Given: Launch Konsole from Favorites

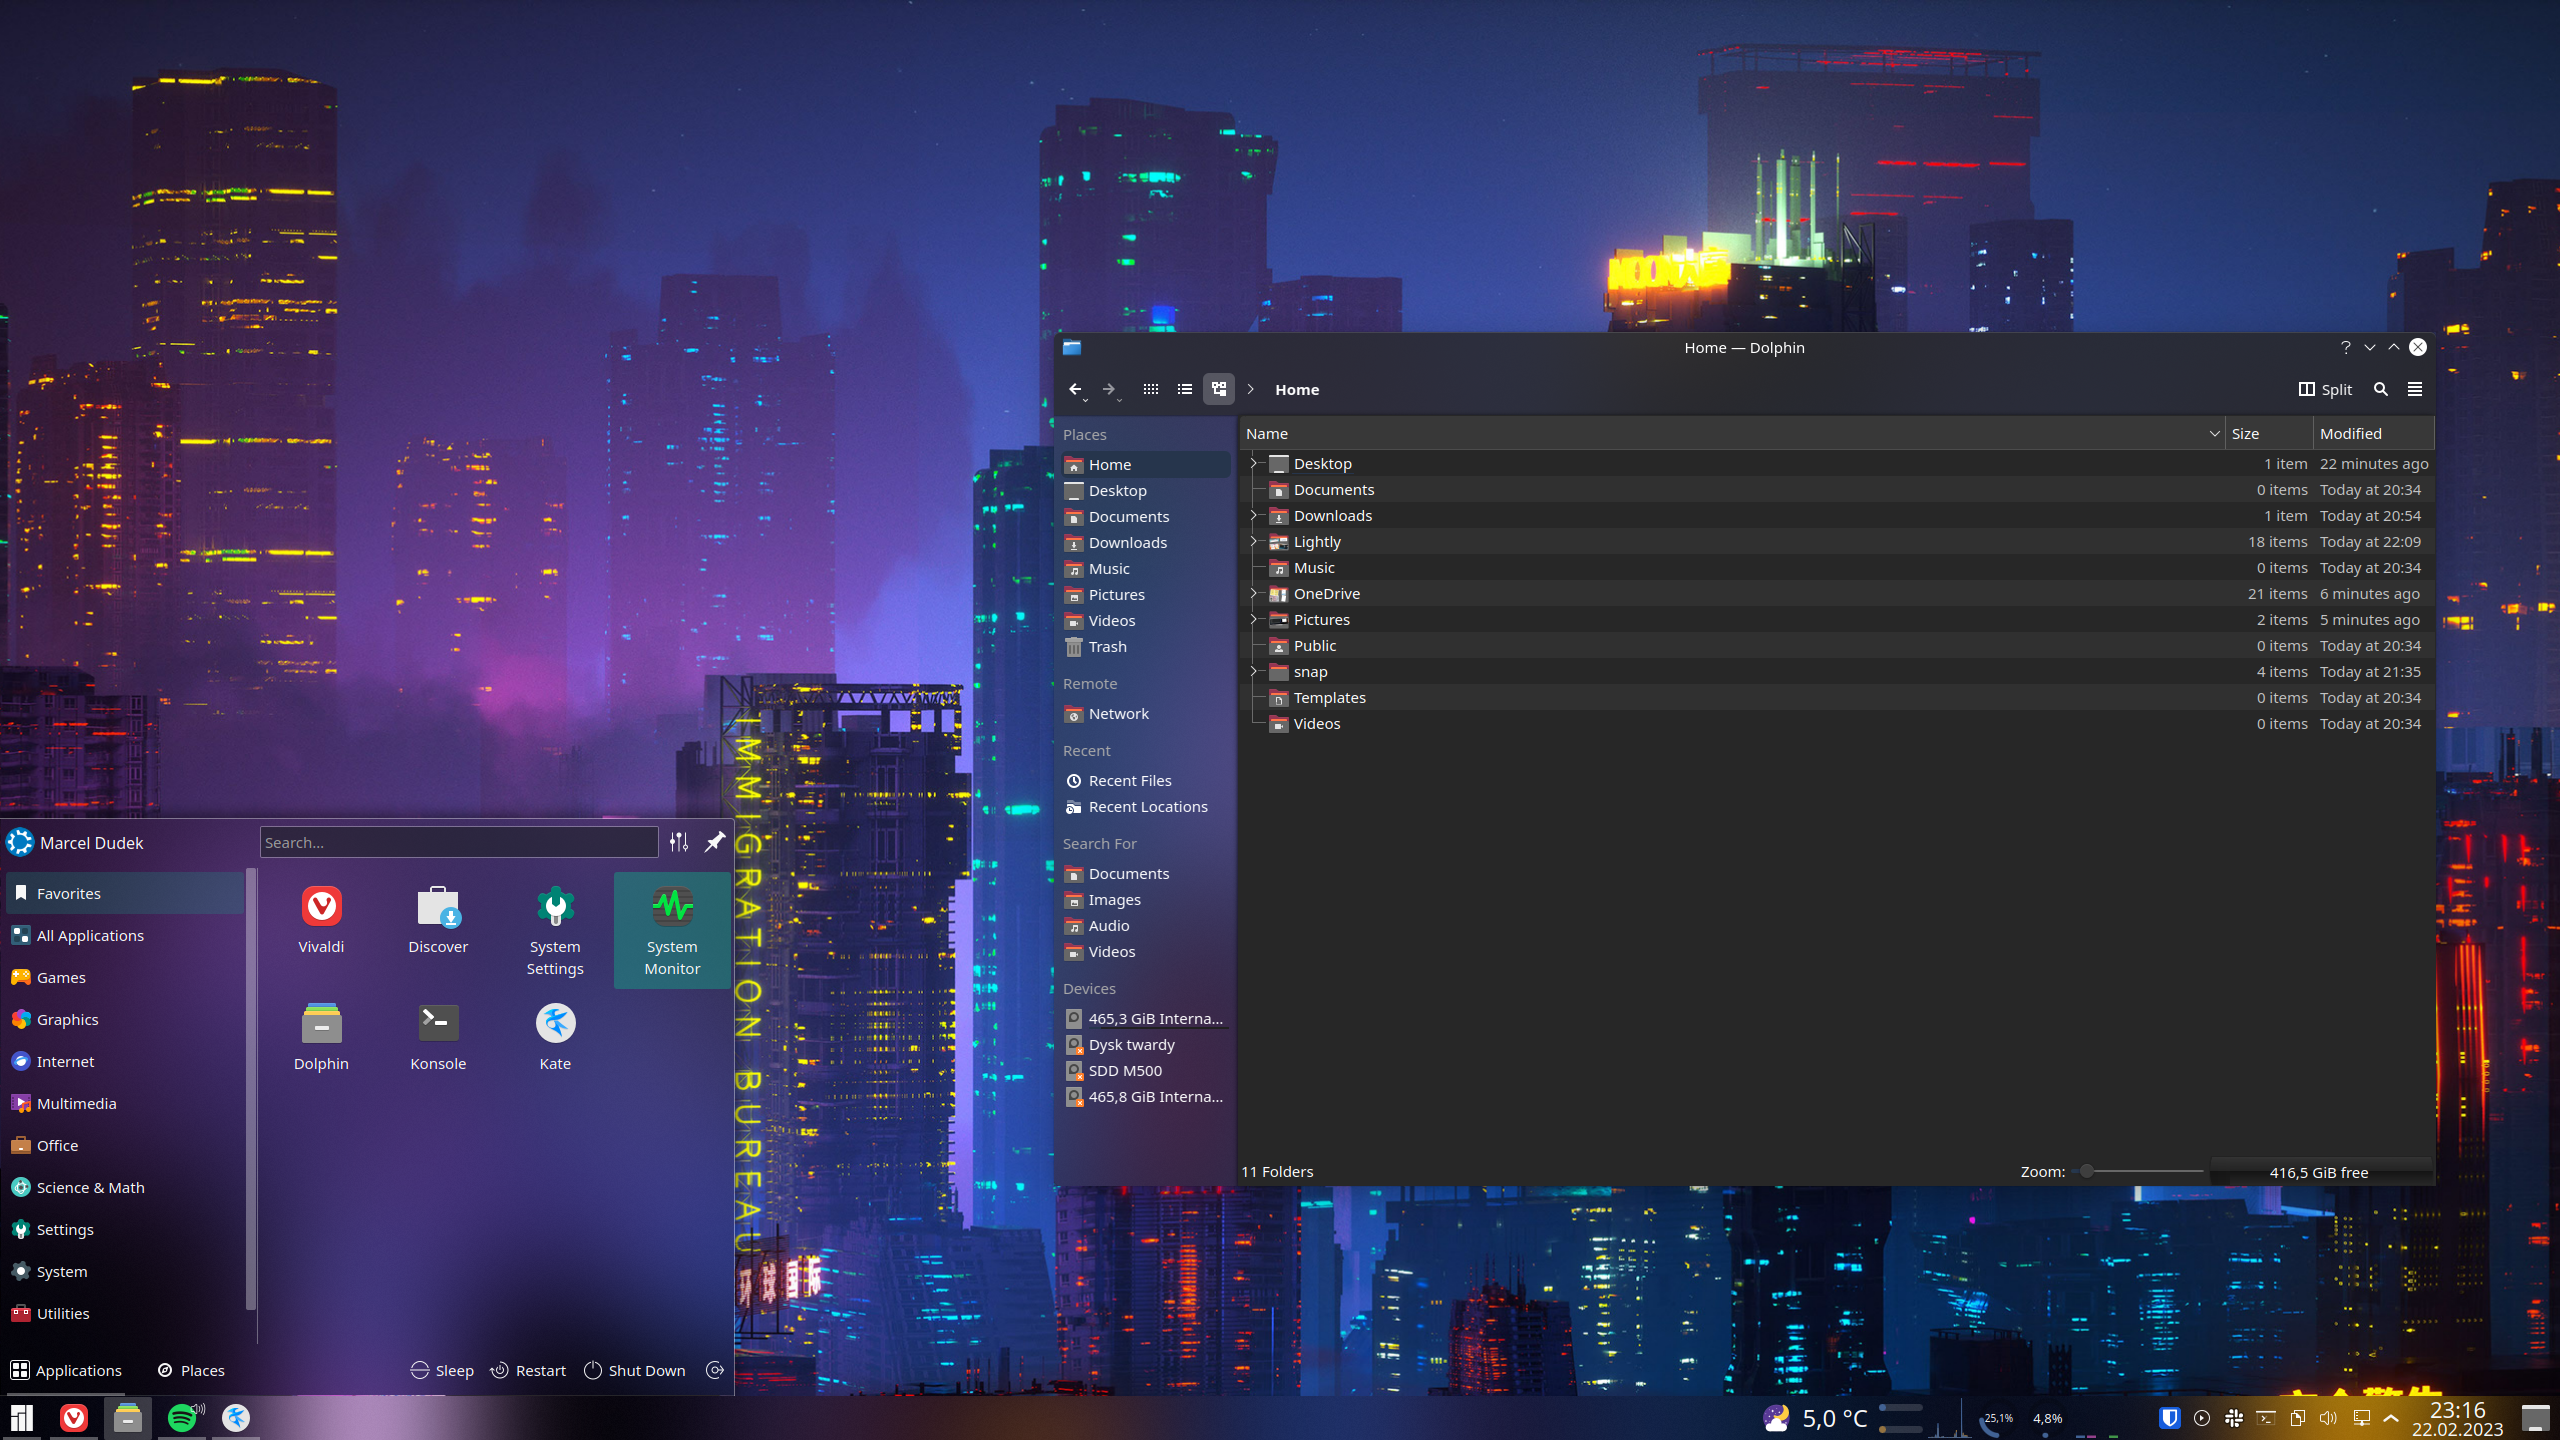Looking at the screenshot, I should pyautogui.click(x=438, y=1037).
